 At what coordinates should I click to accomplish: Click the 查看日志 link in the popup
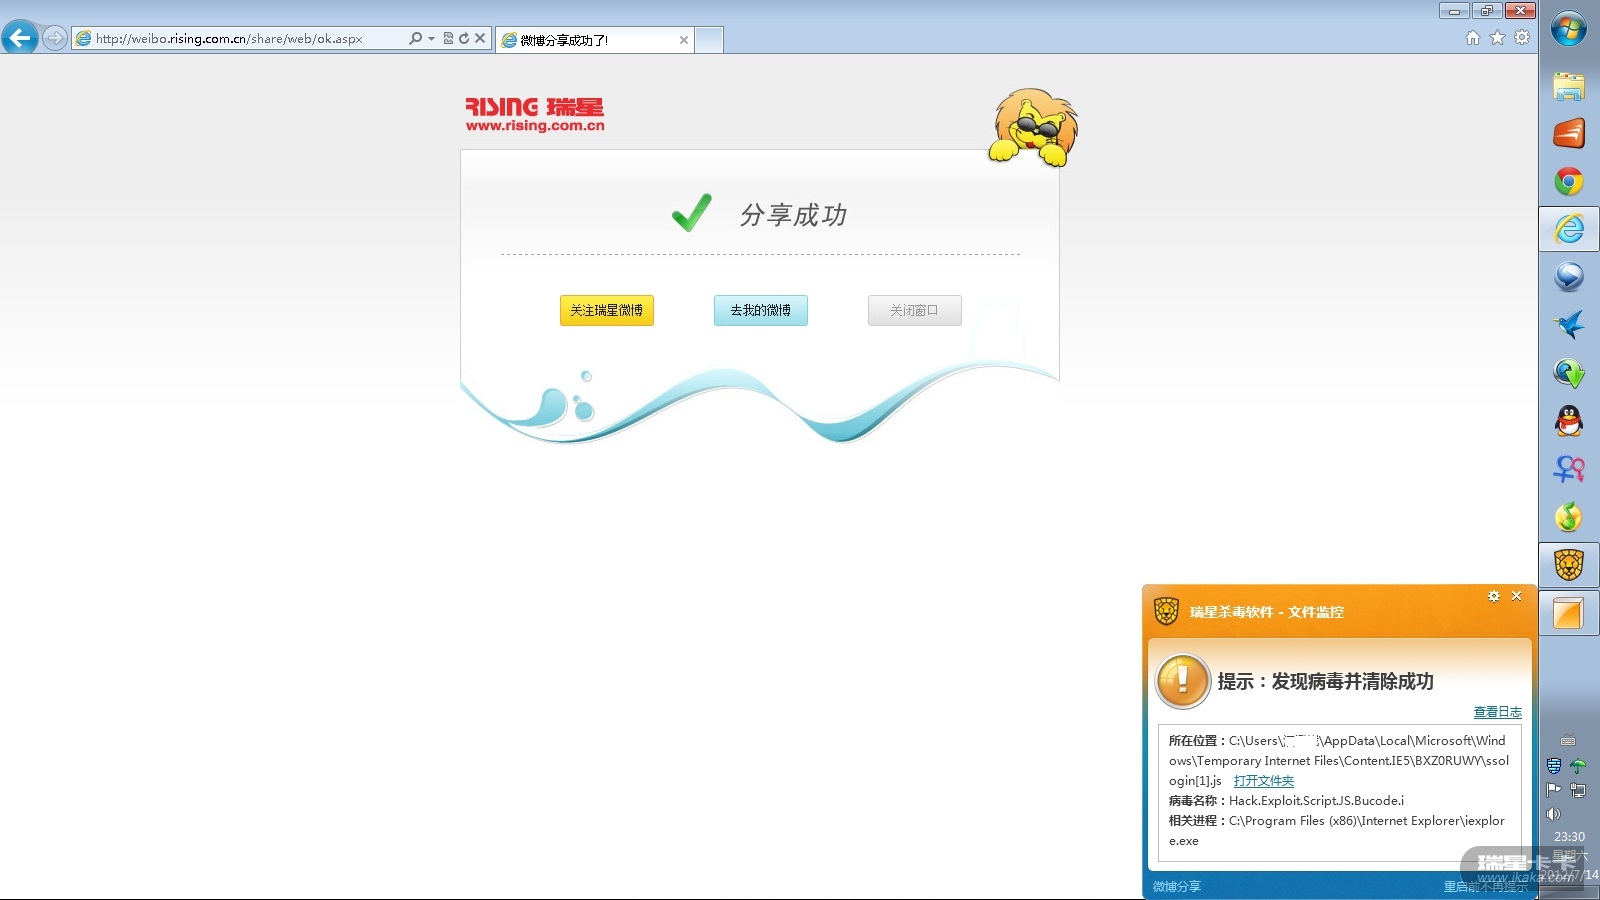[1497, 712]
